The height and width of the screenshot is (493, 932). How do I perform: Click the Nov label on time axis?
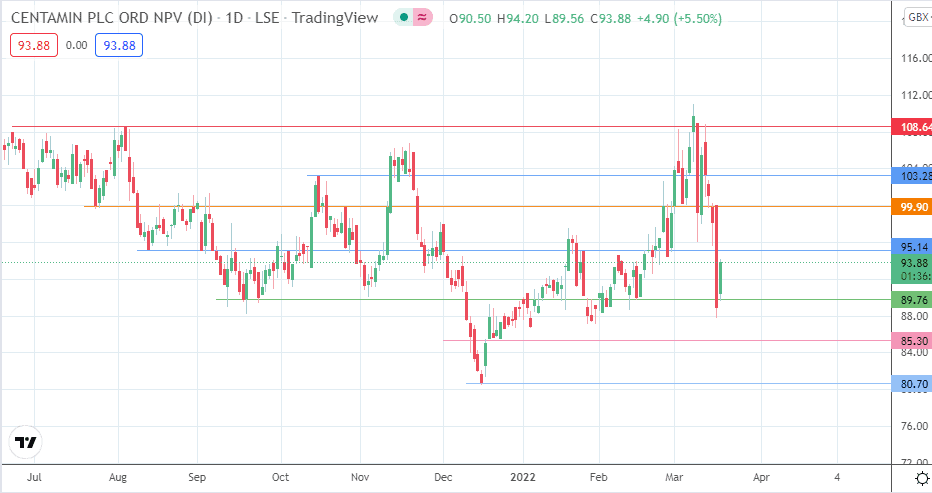(x=360, y=477)
